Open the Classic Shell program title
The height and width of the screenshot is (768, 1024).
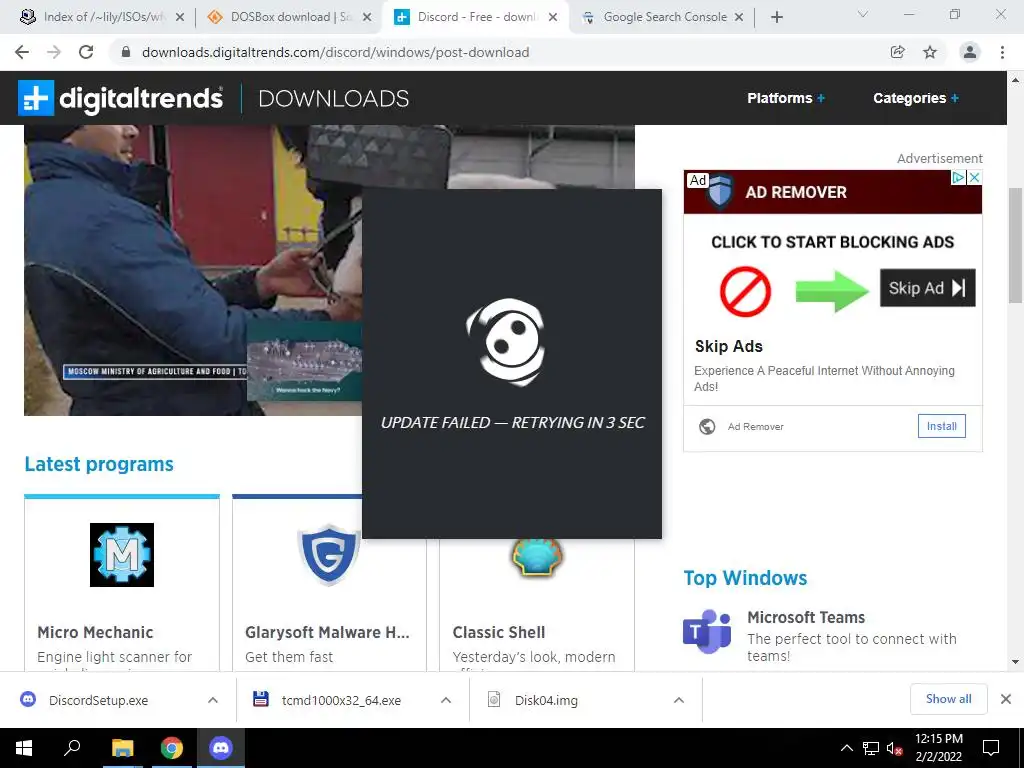(499, 632)
